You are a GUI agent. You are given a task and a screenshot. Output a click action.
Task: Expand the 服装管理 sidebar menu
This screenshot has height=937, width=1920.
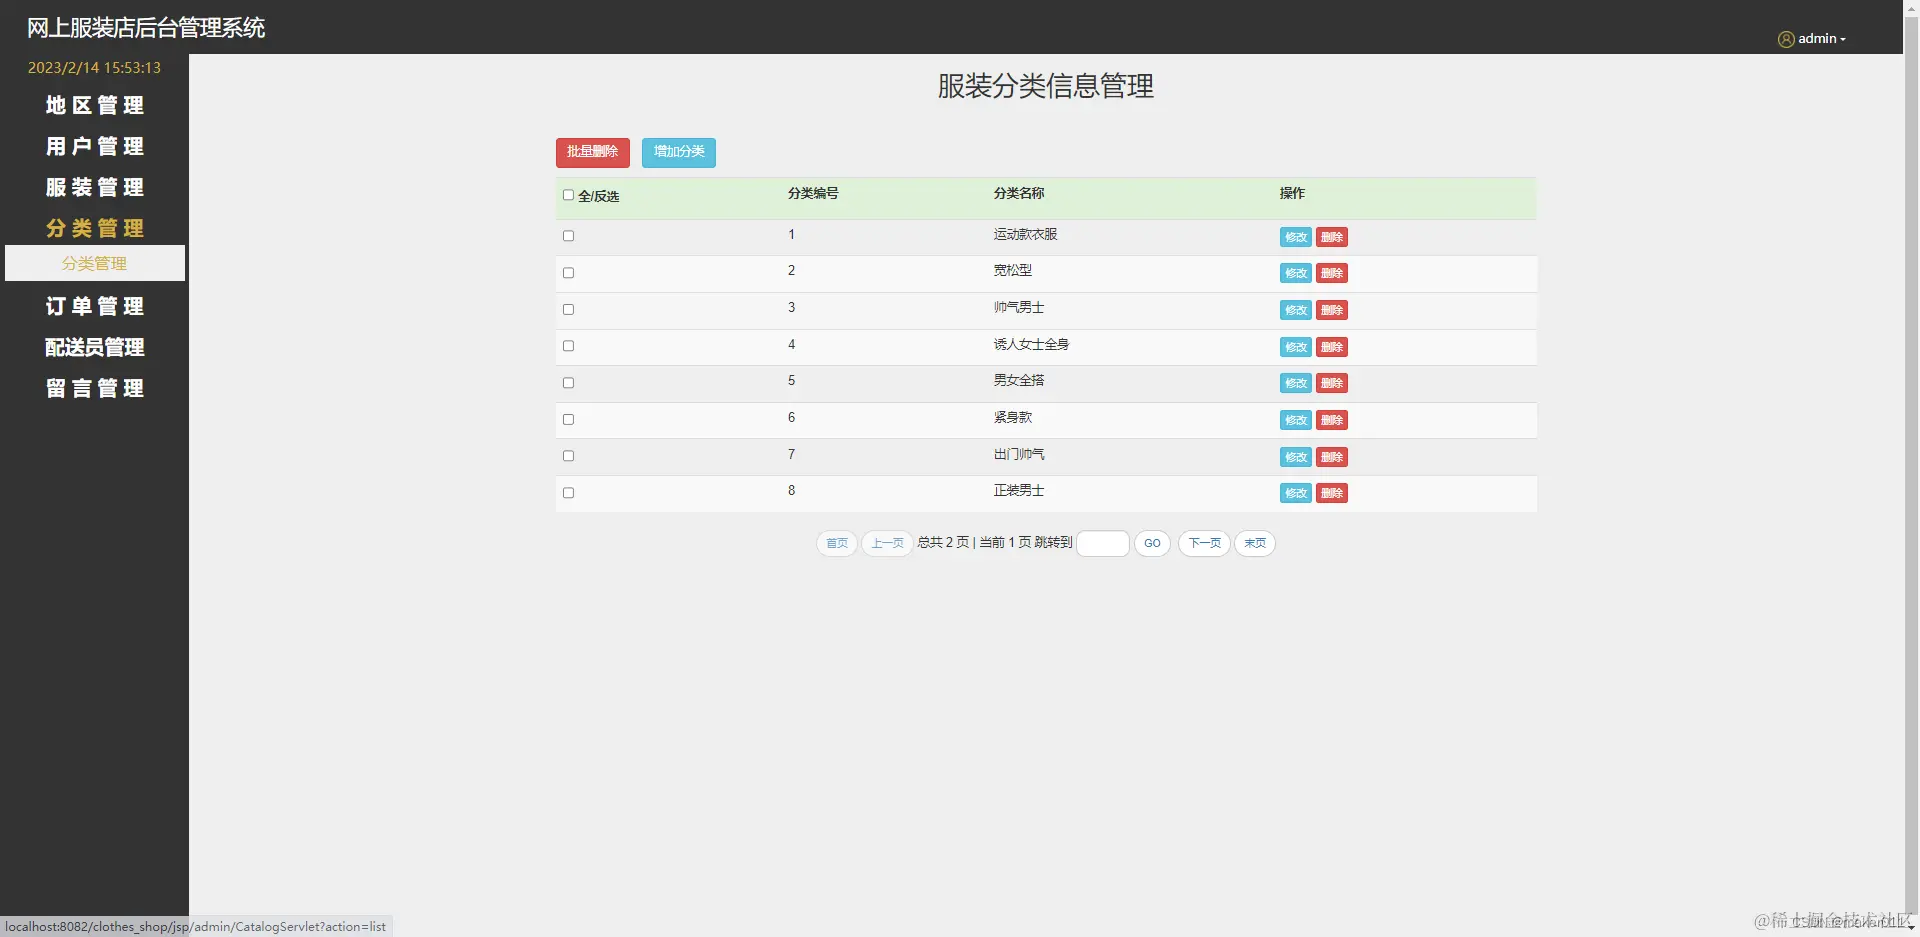95,187
